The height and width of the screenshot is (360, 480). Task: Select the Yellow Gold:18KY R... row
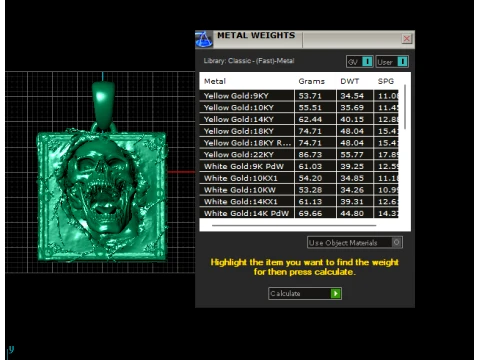click(299, 143)
